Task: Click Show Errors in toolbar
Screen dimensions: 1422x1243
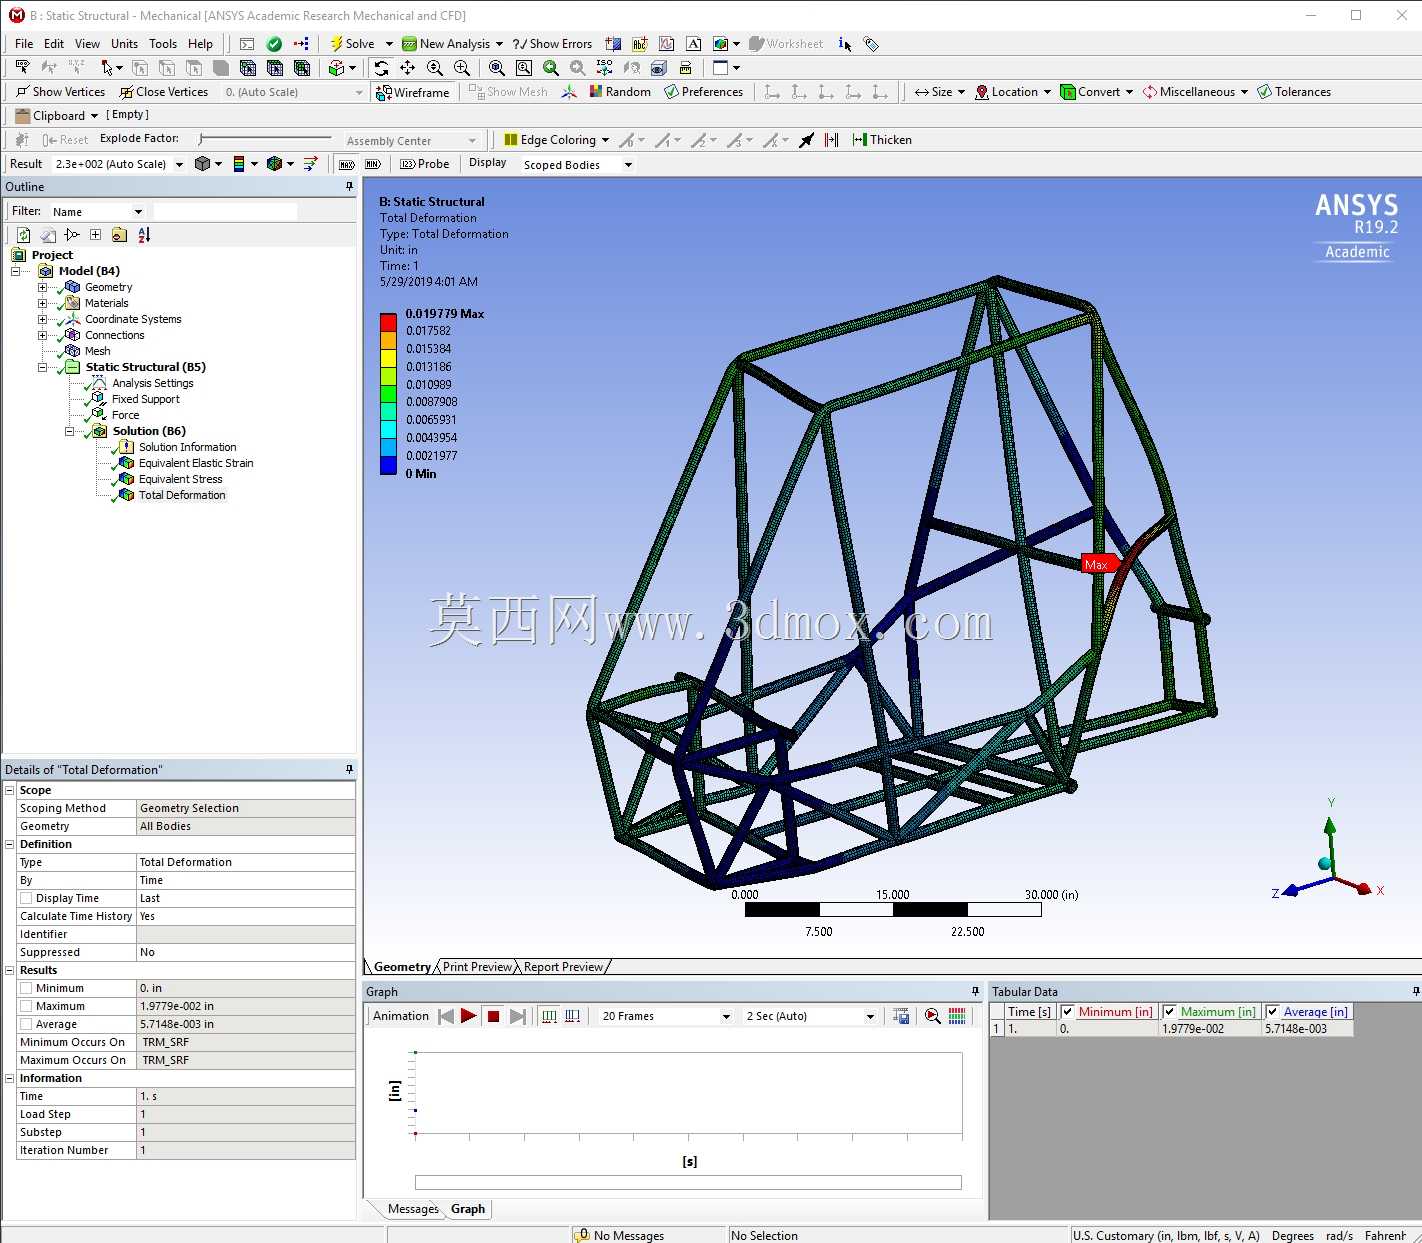Action: [x=553, y=44]
